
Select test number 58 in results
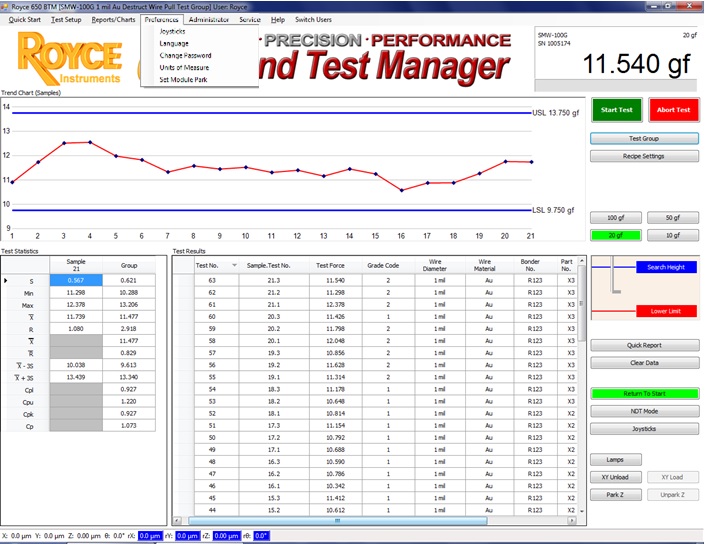(x=212, y=341)
